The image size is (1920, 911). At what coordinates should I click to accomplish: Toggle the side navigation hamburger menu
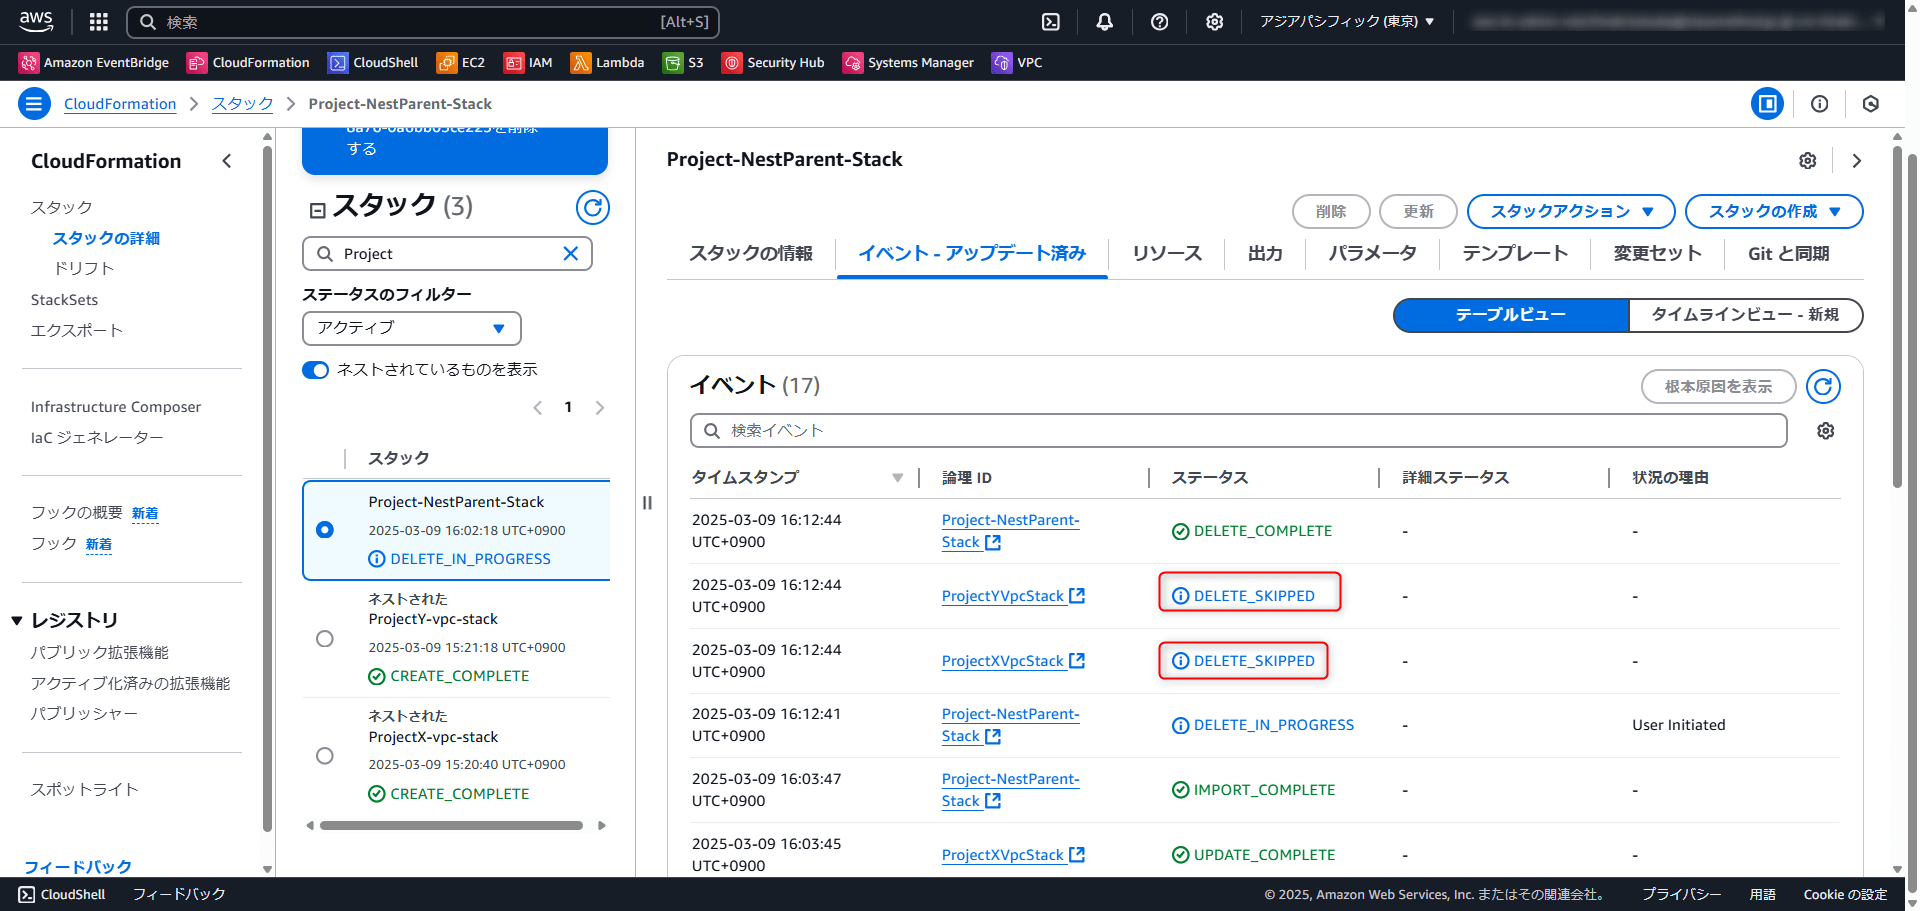pos(34,103)
